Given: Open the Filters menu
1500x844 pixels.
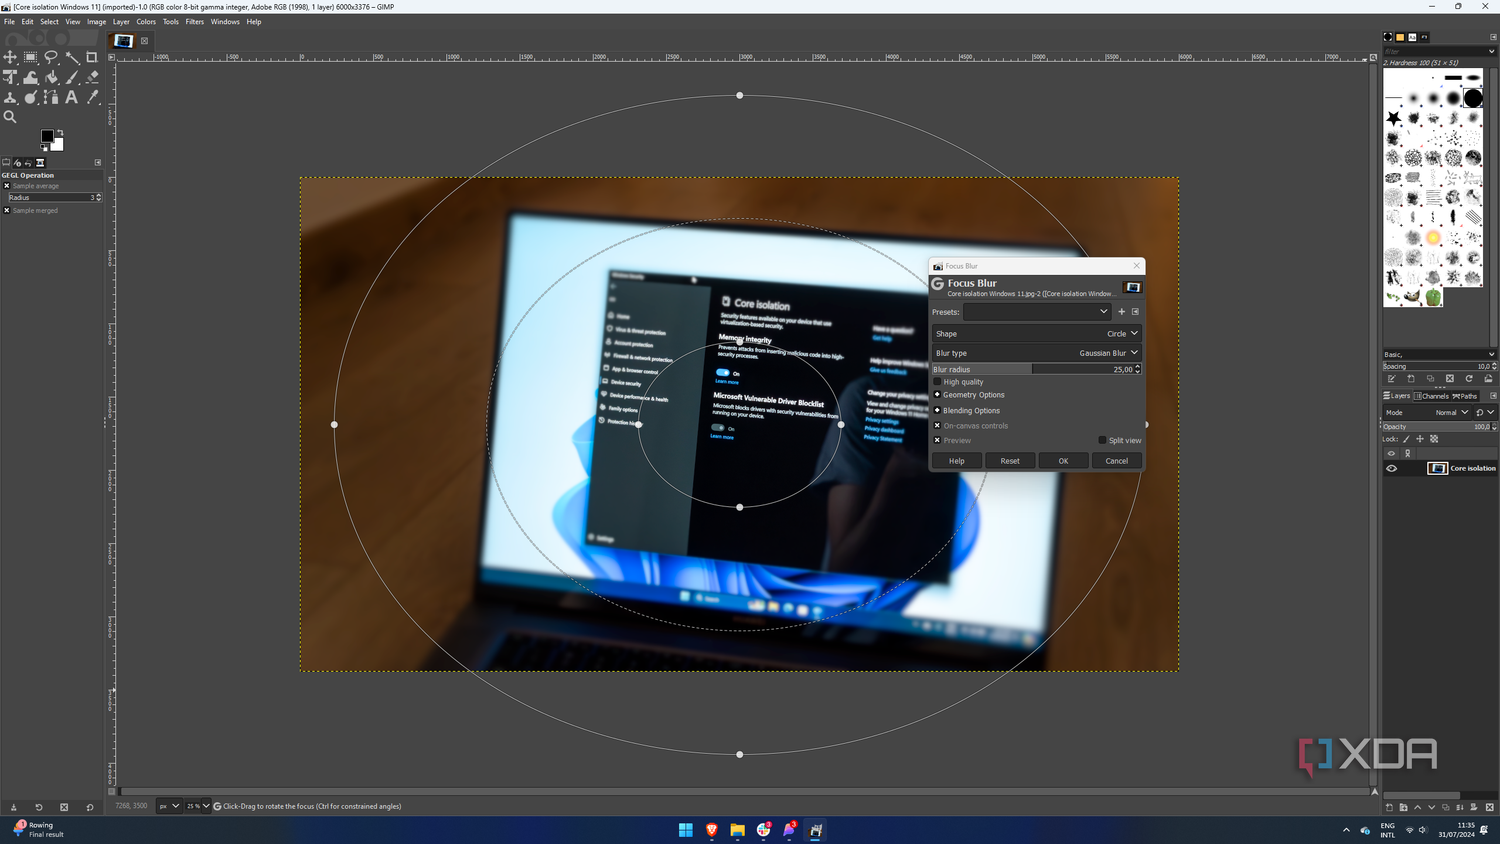Looking at the screenshot, I should coord(194,21).
